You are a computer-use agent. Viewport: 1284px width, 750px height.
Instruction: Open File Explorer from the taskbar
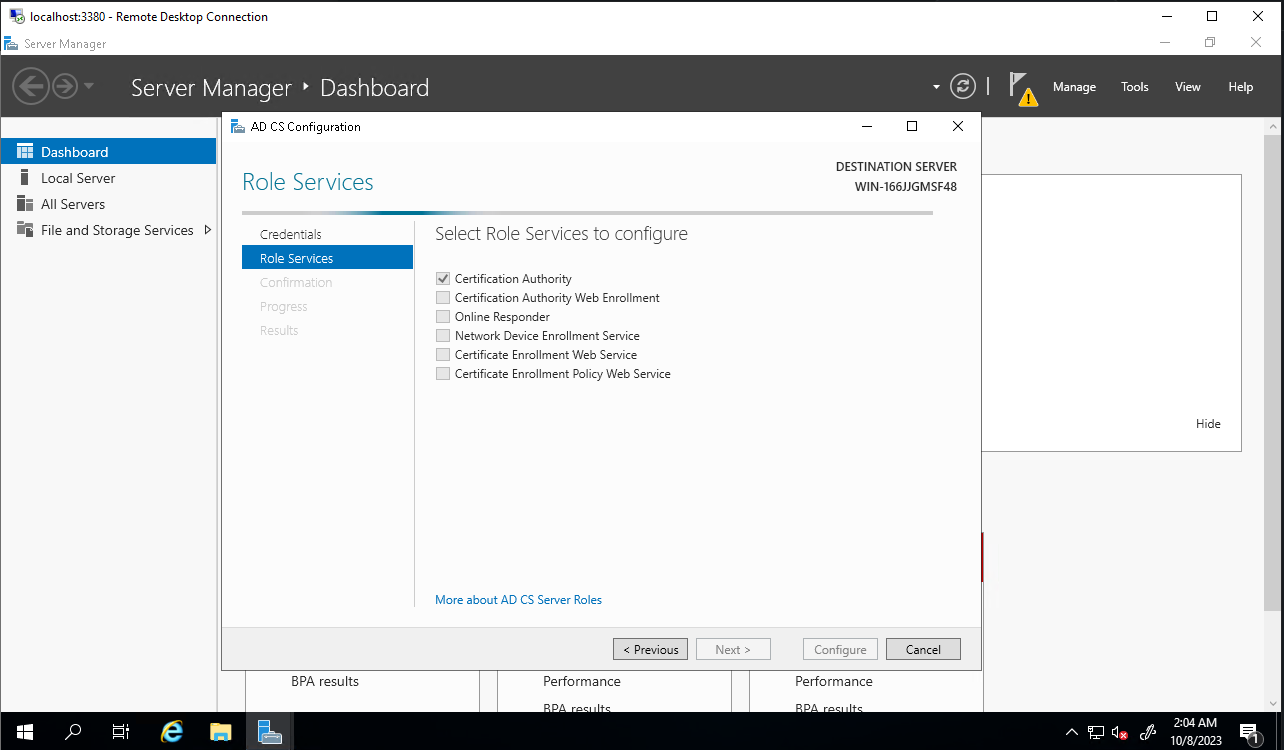pos(221,731)
